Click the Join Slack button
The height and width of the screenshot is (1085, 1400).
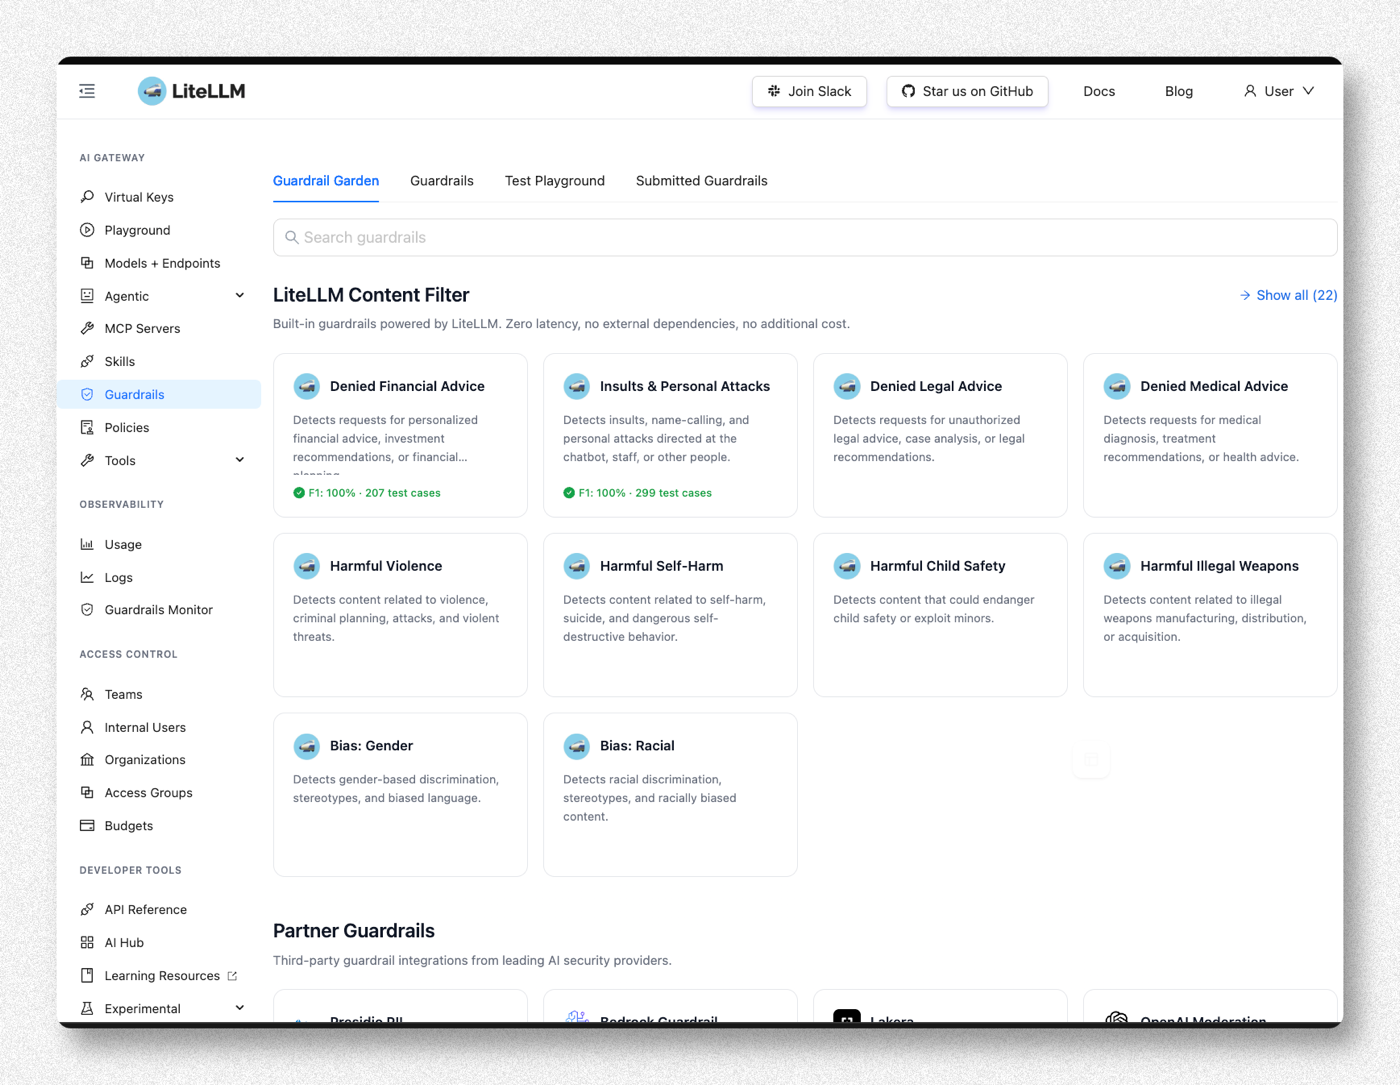810,91
